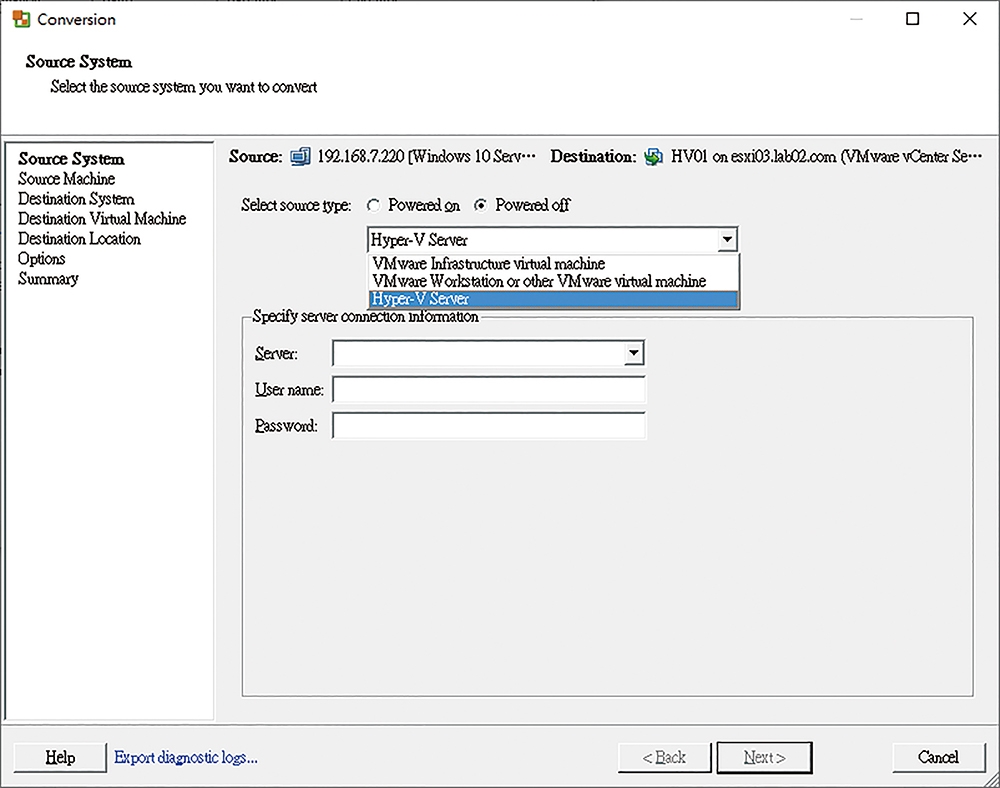
Task: Click destination text HV01 on esxi03.lab02.com
Action: tap(753, 157)
